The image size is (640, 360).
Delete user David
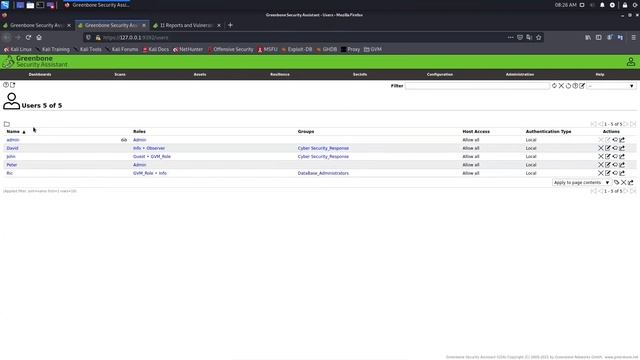pyautogui.click(x=601, y=148)
